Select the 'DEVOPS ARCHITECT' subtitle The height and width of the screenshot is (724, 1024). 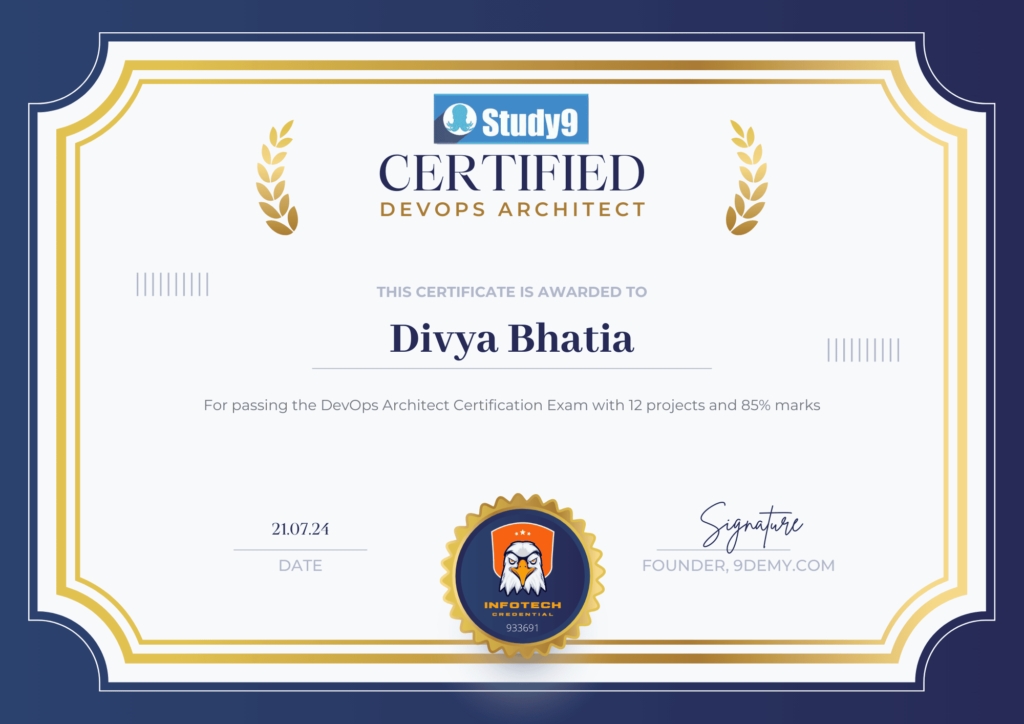point(513,210)
